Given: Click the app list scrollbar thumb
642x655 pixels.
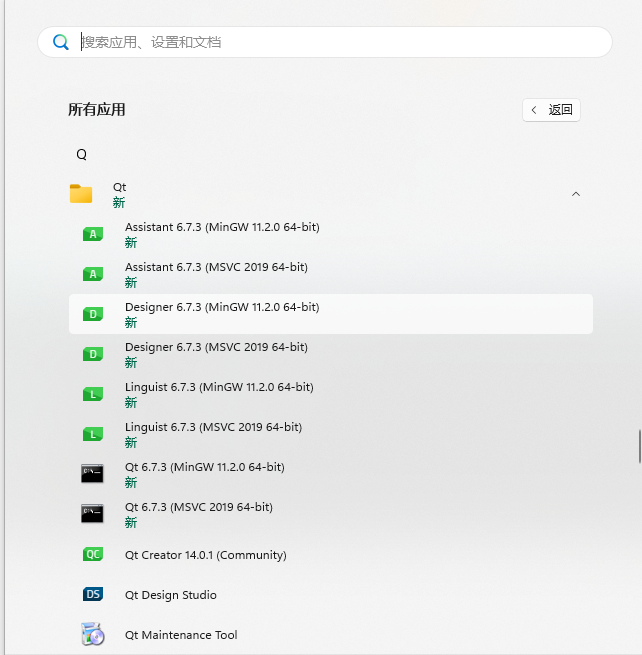Looking at the screenshot, I should coord(639,446).
